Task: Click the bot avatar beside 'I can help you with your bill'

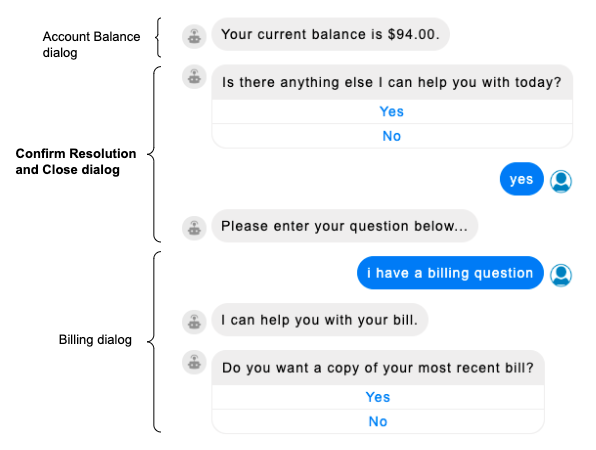Action: click(x=194, y=322)
